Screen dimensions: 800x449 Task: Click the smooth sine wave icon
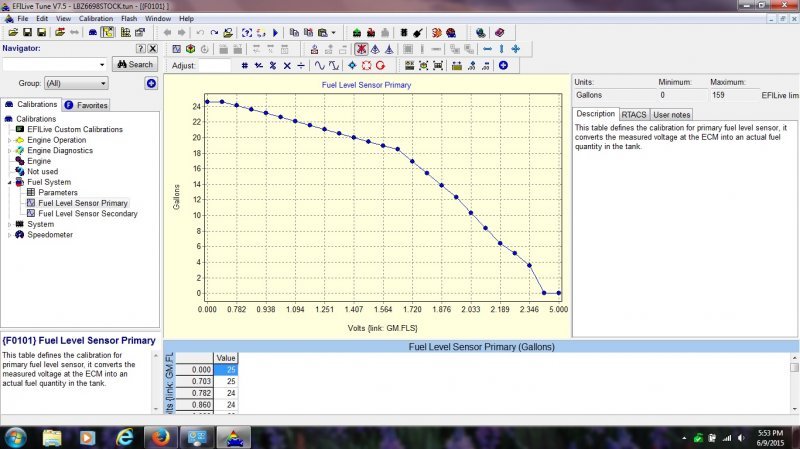click(x=320, y=65)
